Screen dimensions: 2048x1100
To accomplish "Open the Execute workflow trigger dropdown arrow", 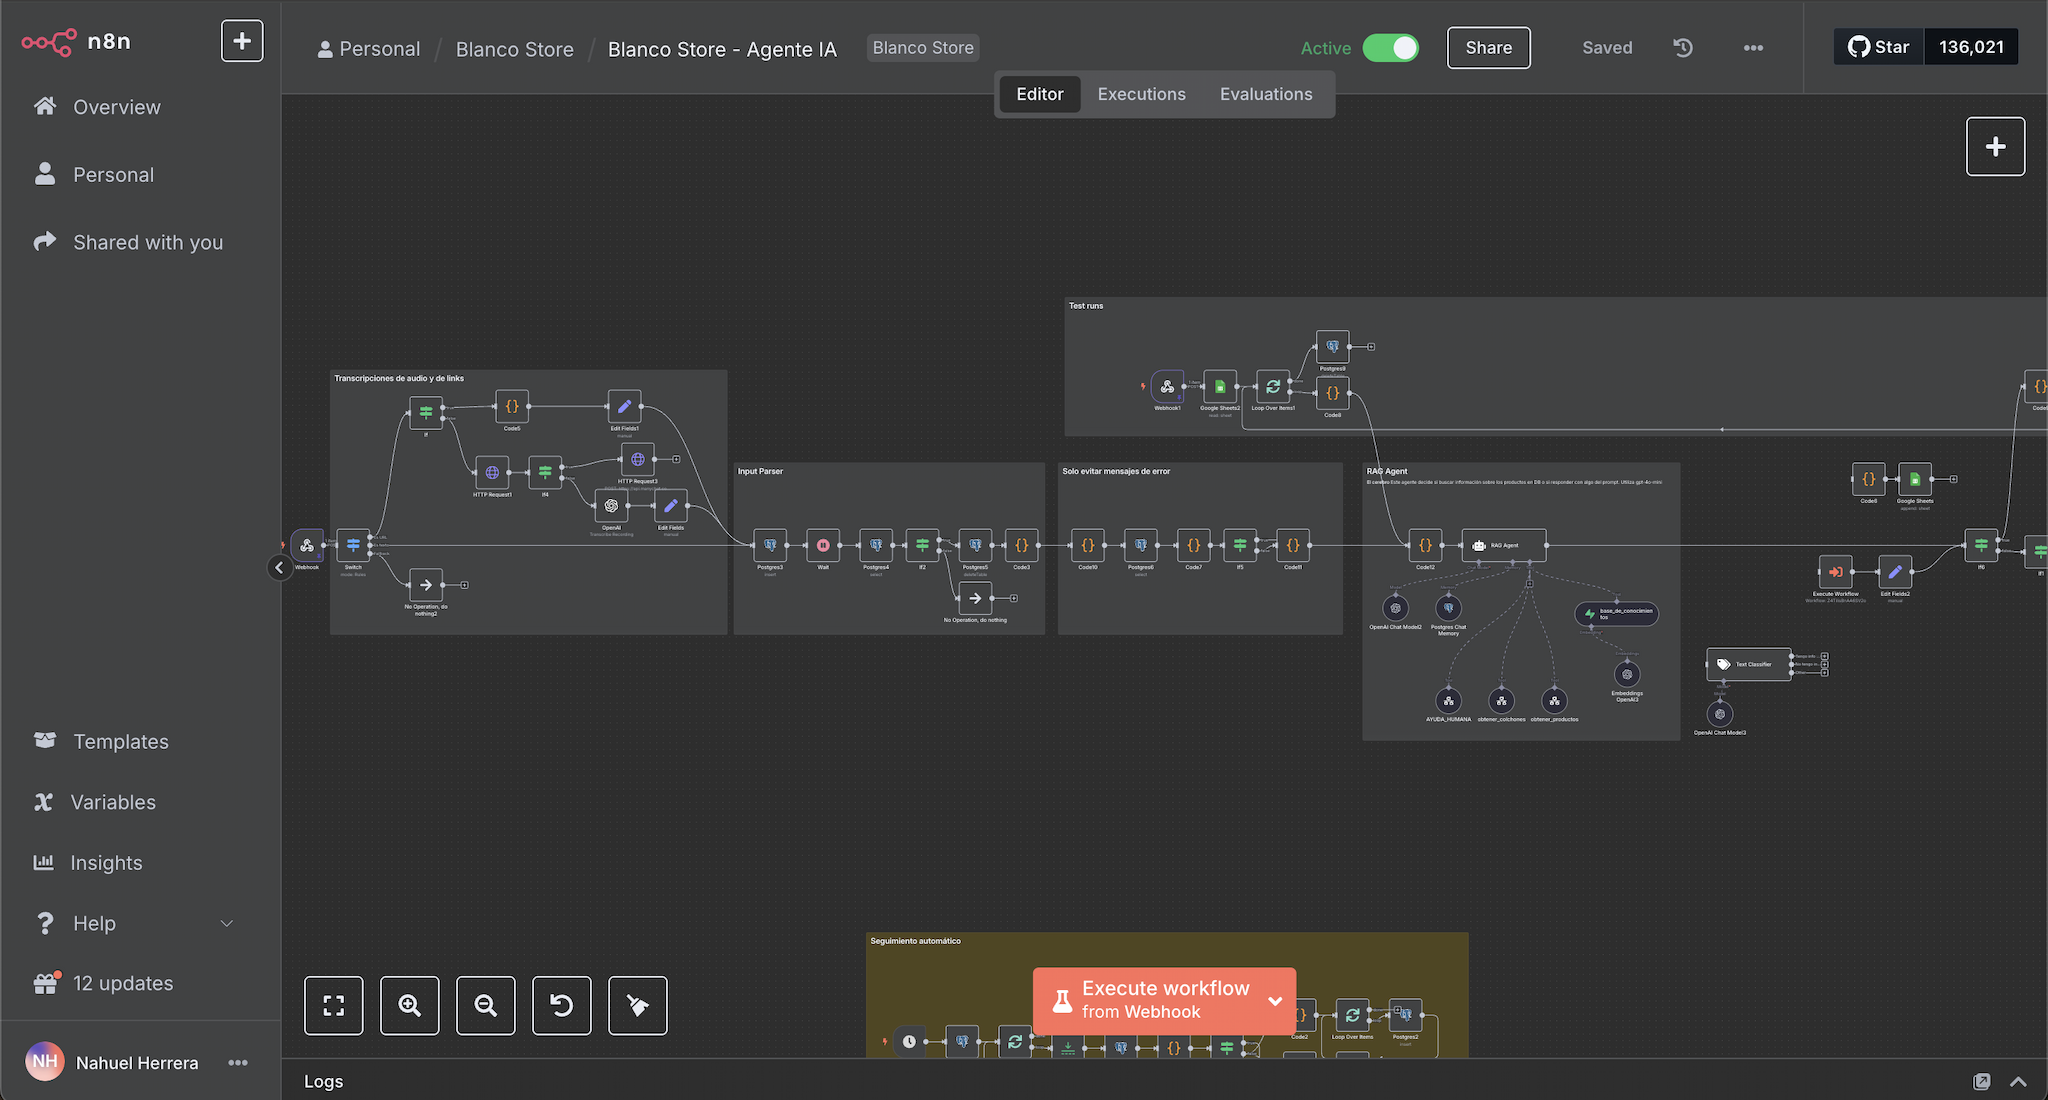I will 1276,1001.
